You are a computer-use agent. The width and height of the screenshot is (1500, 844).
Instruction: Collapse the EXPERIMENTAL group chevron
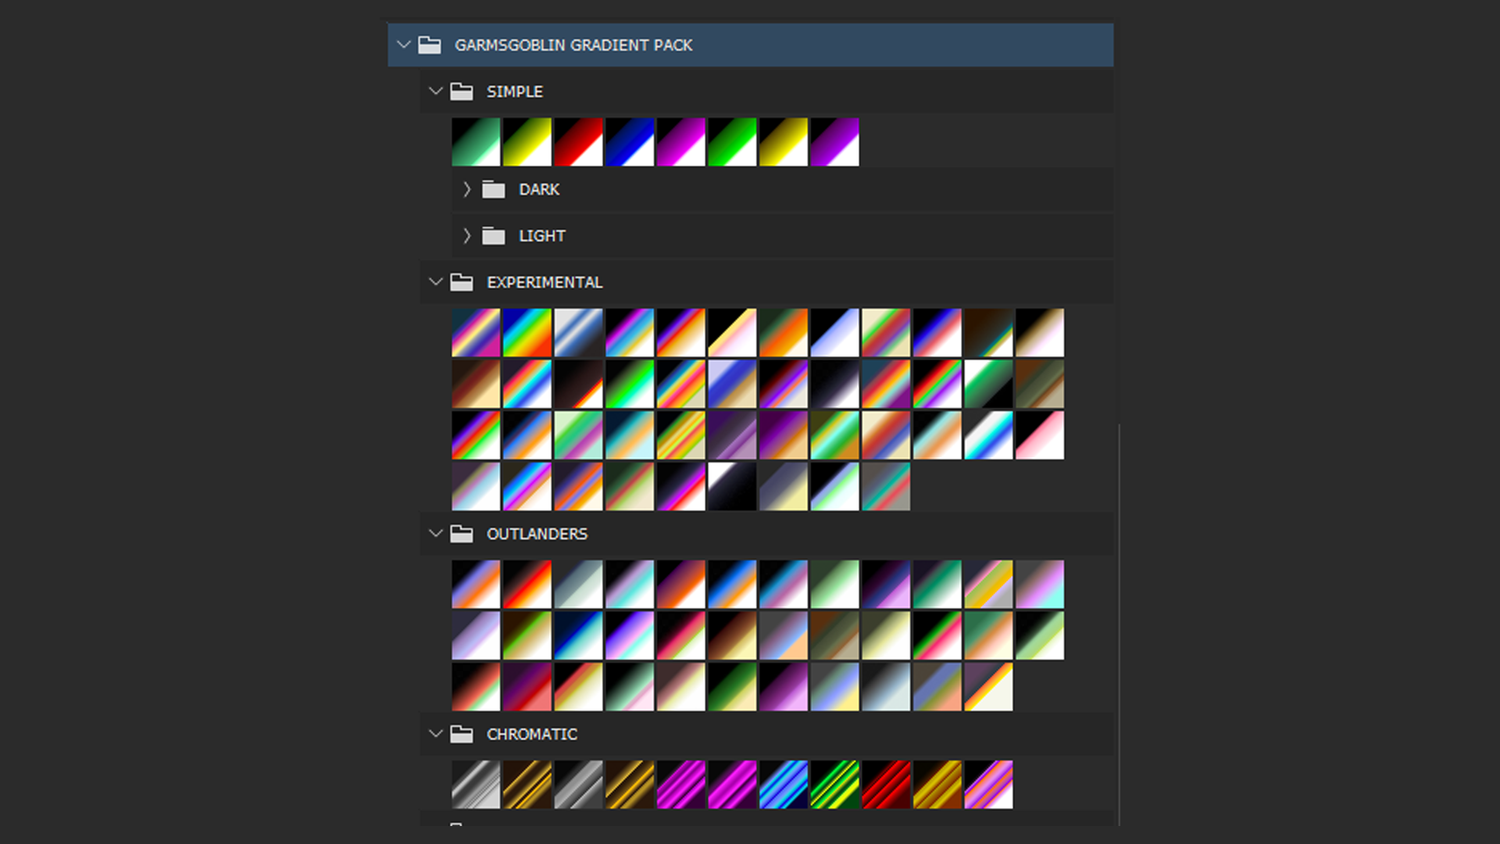(436, 282)
